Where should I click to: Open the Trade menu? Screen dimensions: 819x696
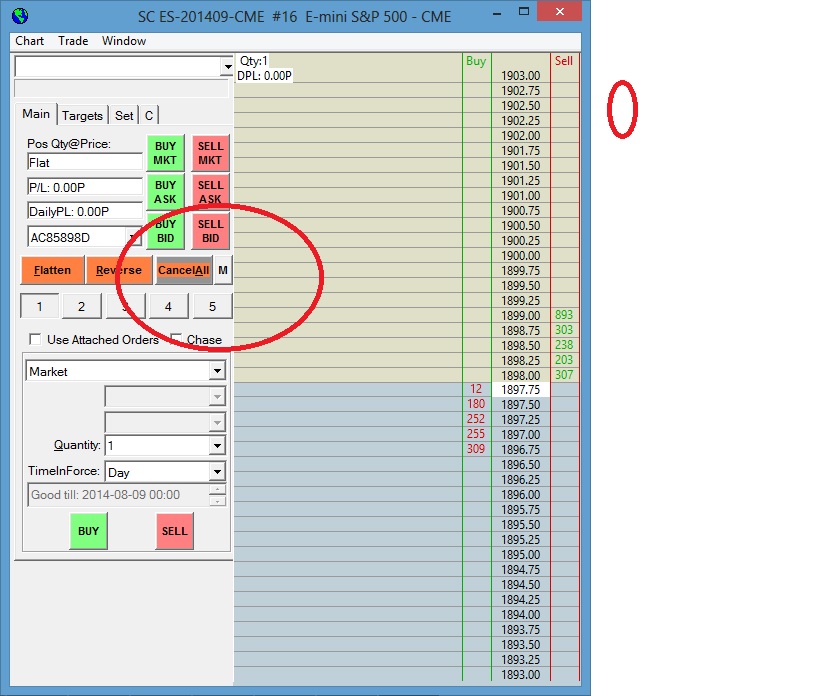(x=73, y=41)
